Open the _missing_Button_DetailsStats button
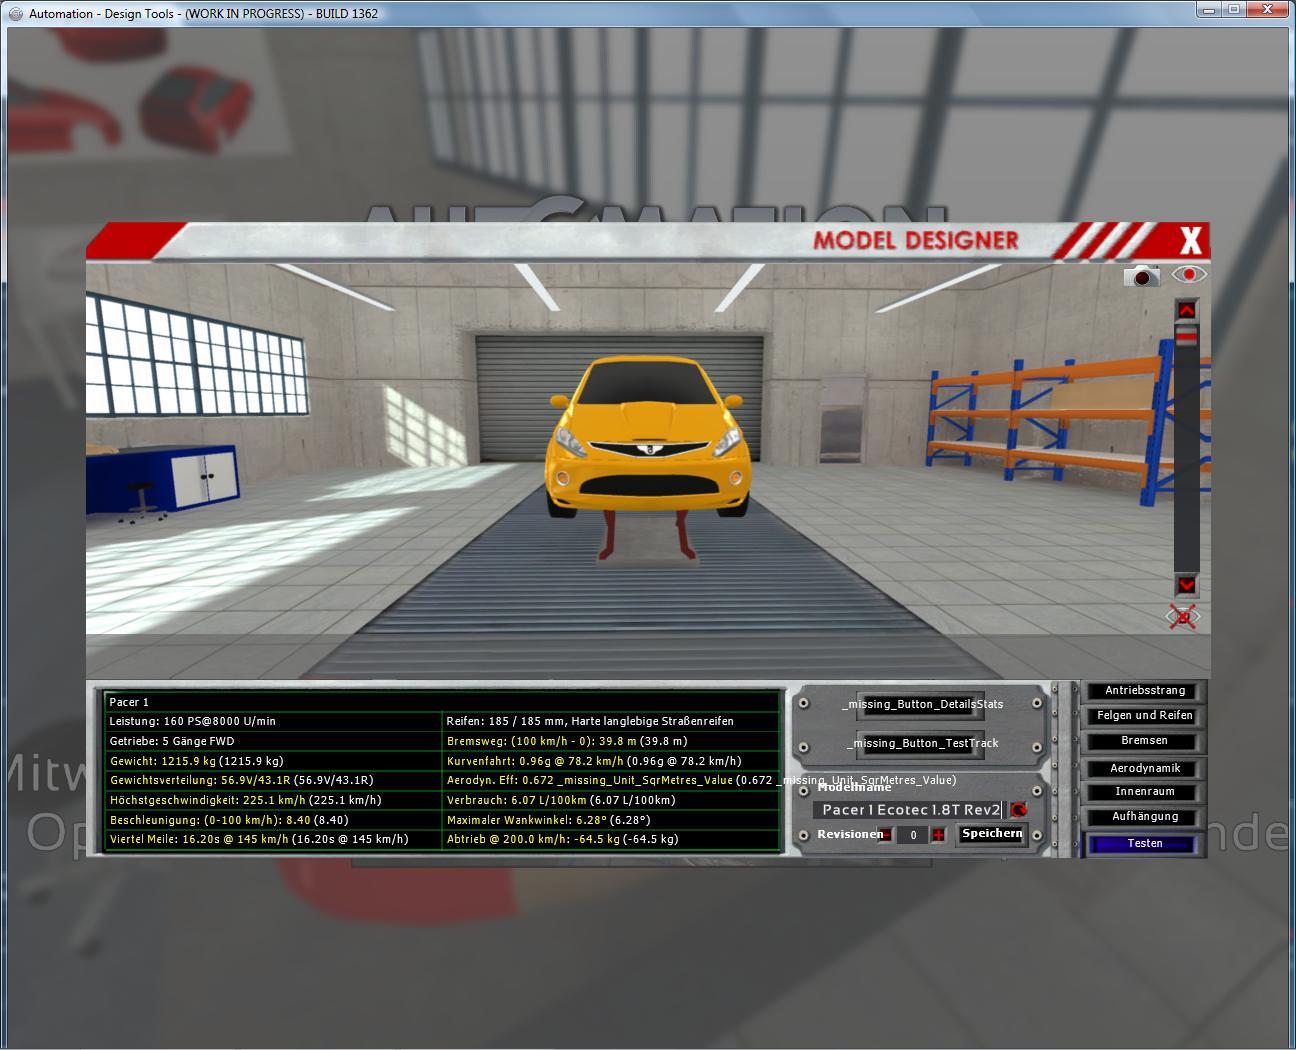Screen dimensions: 1296x1050 pos(921,704)
